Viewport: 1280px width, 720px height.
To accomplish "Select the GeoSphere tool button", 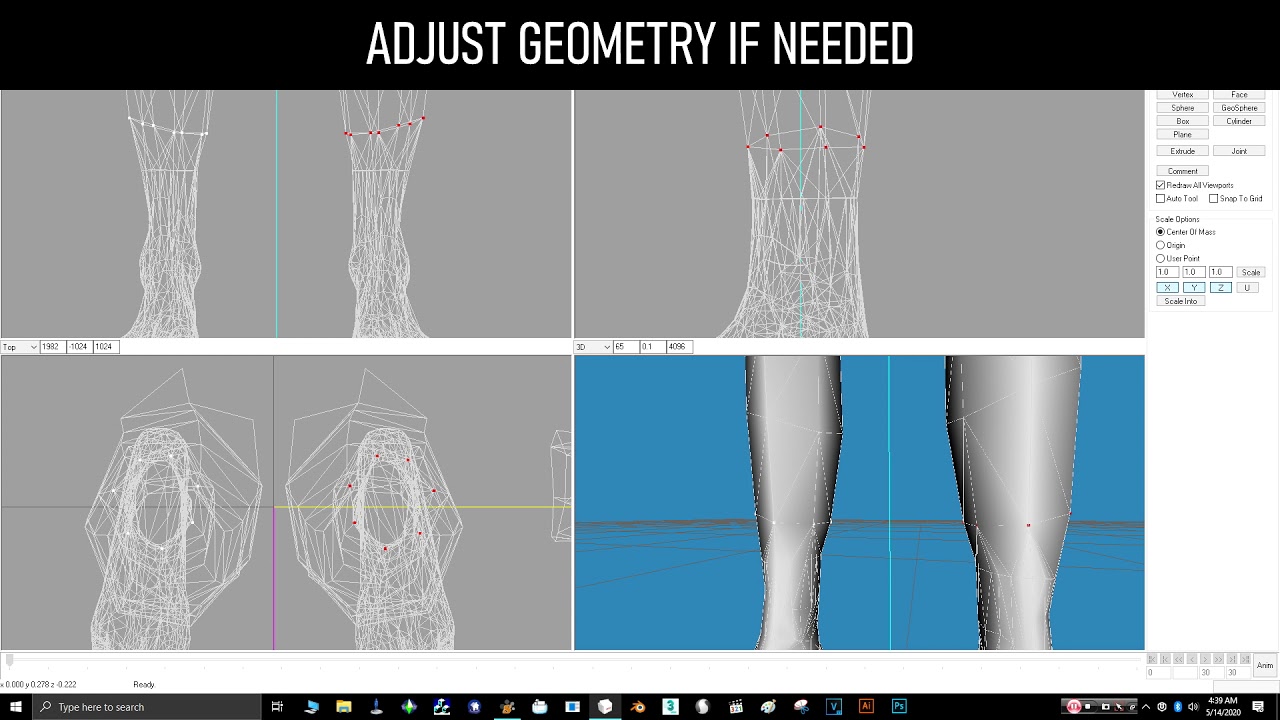I will 1239,108.
